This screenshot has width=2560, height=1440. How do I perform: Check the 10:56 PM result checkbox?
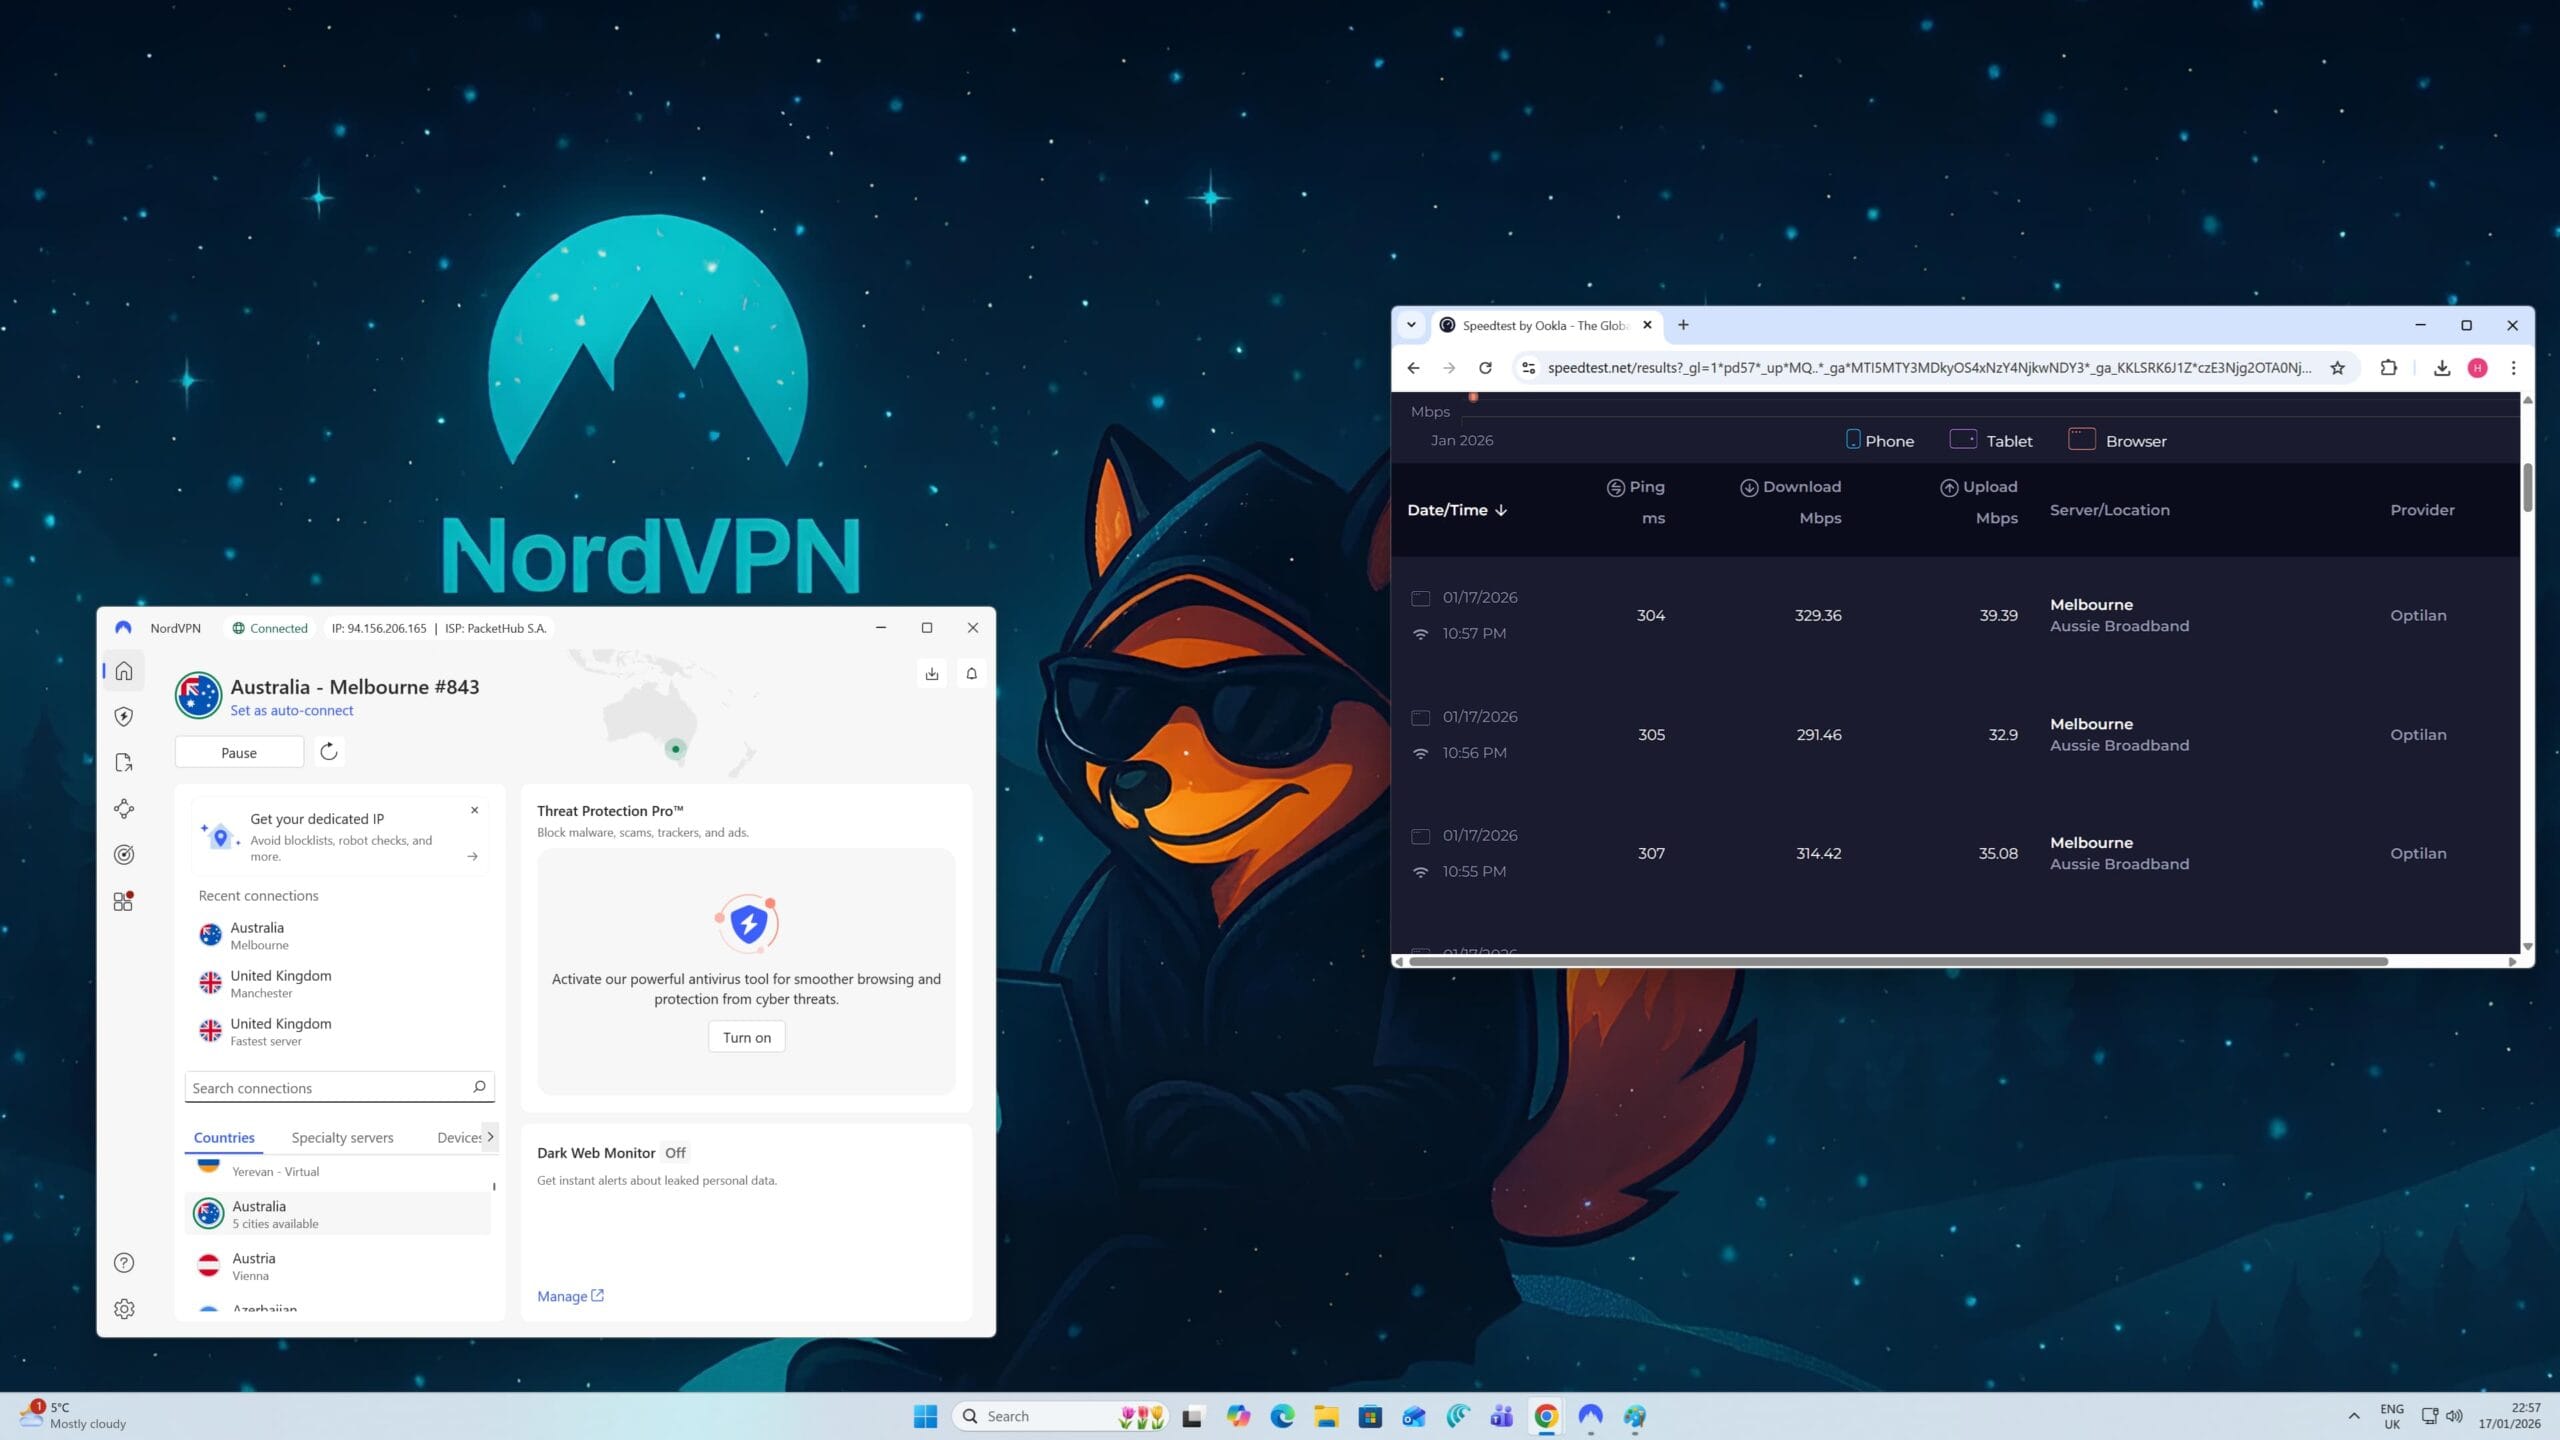point(1420,717)
